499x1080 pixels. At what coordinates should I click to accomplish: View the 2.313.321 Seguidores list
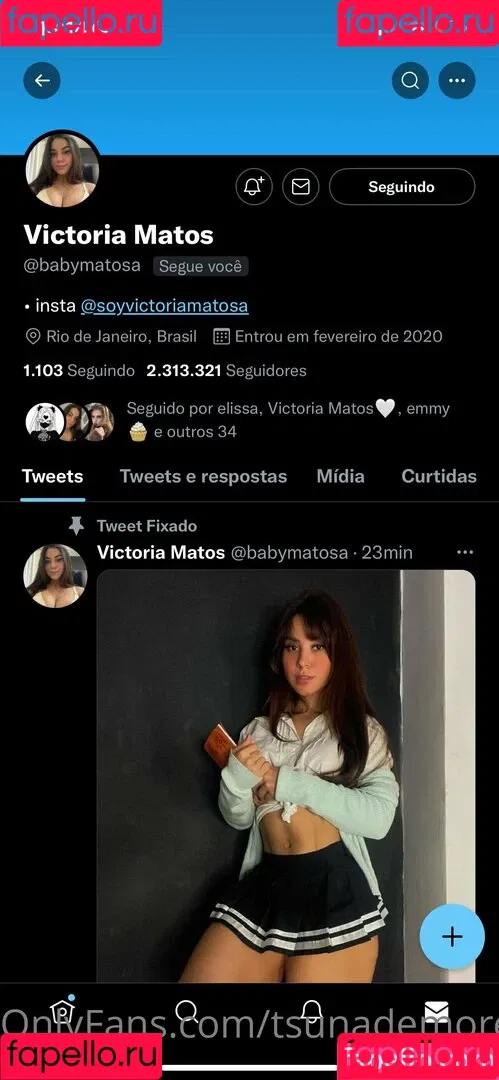pyautogui.click(x=226, y=371)
